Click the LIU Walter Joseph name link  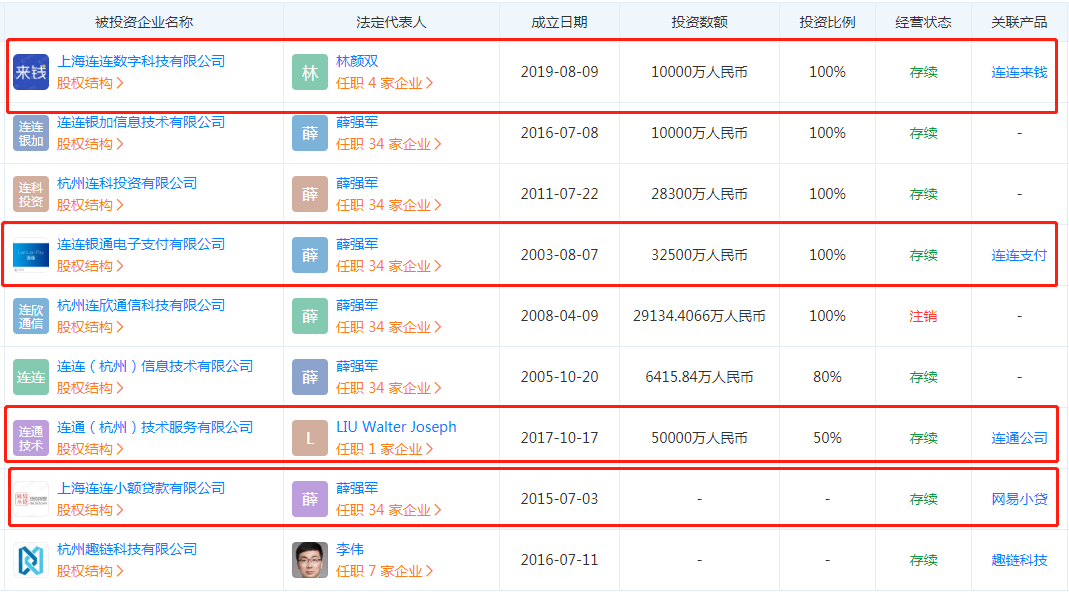[398, 425]
